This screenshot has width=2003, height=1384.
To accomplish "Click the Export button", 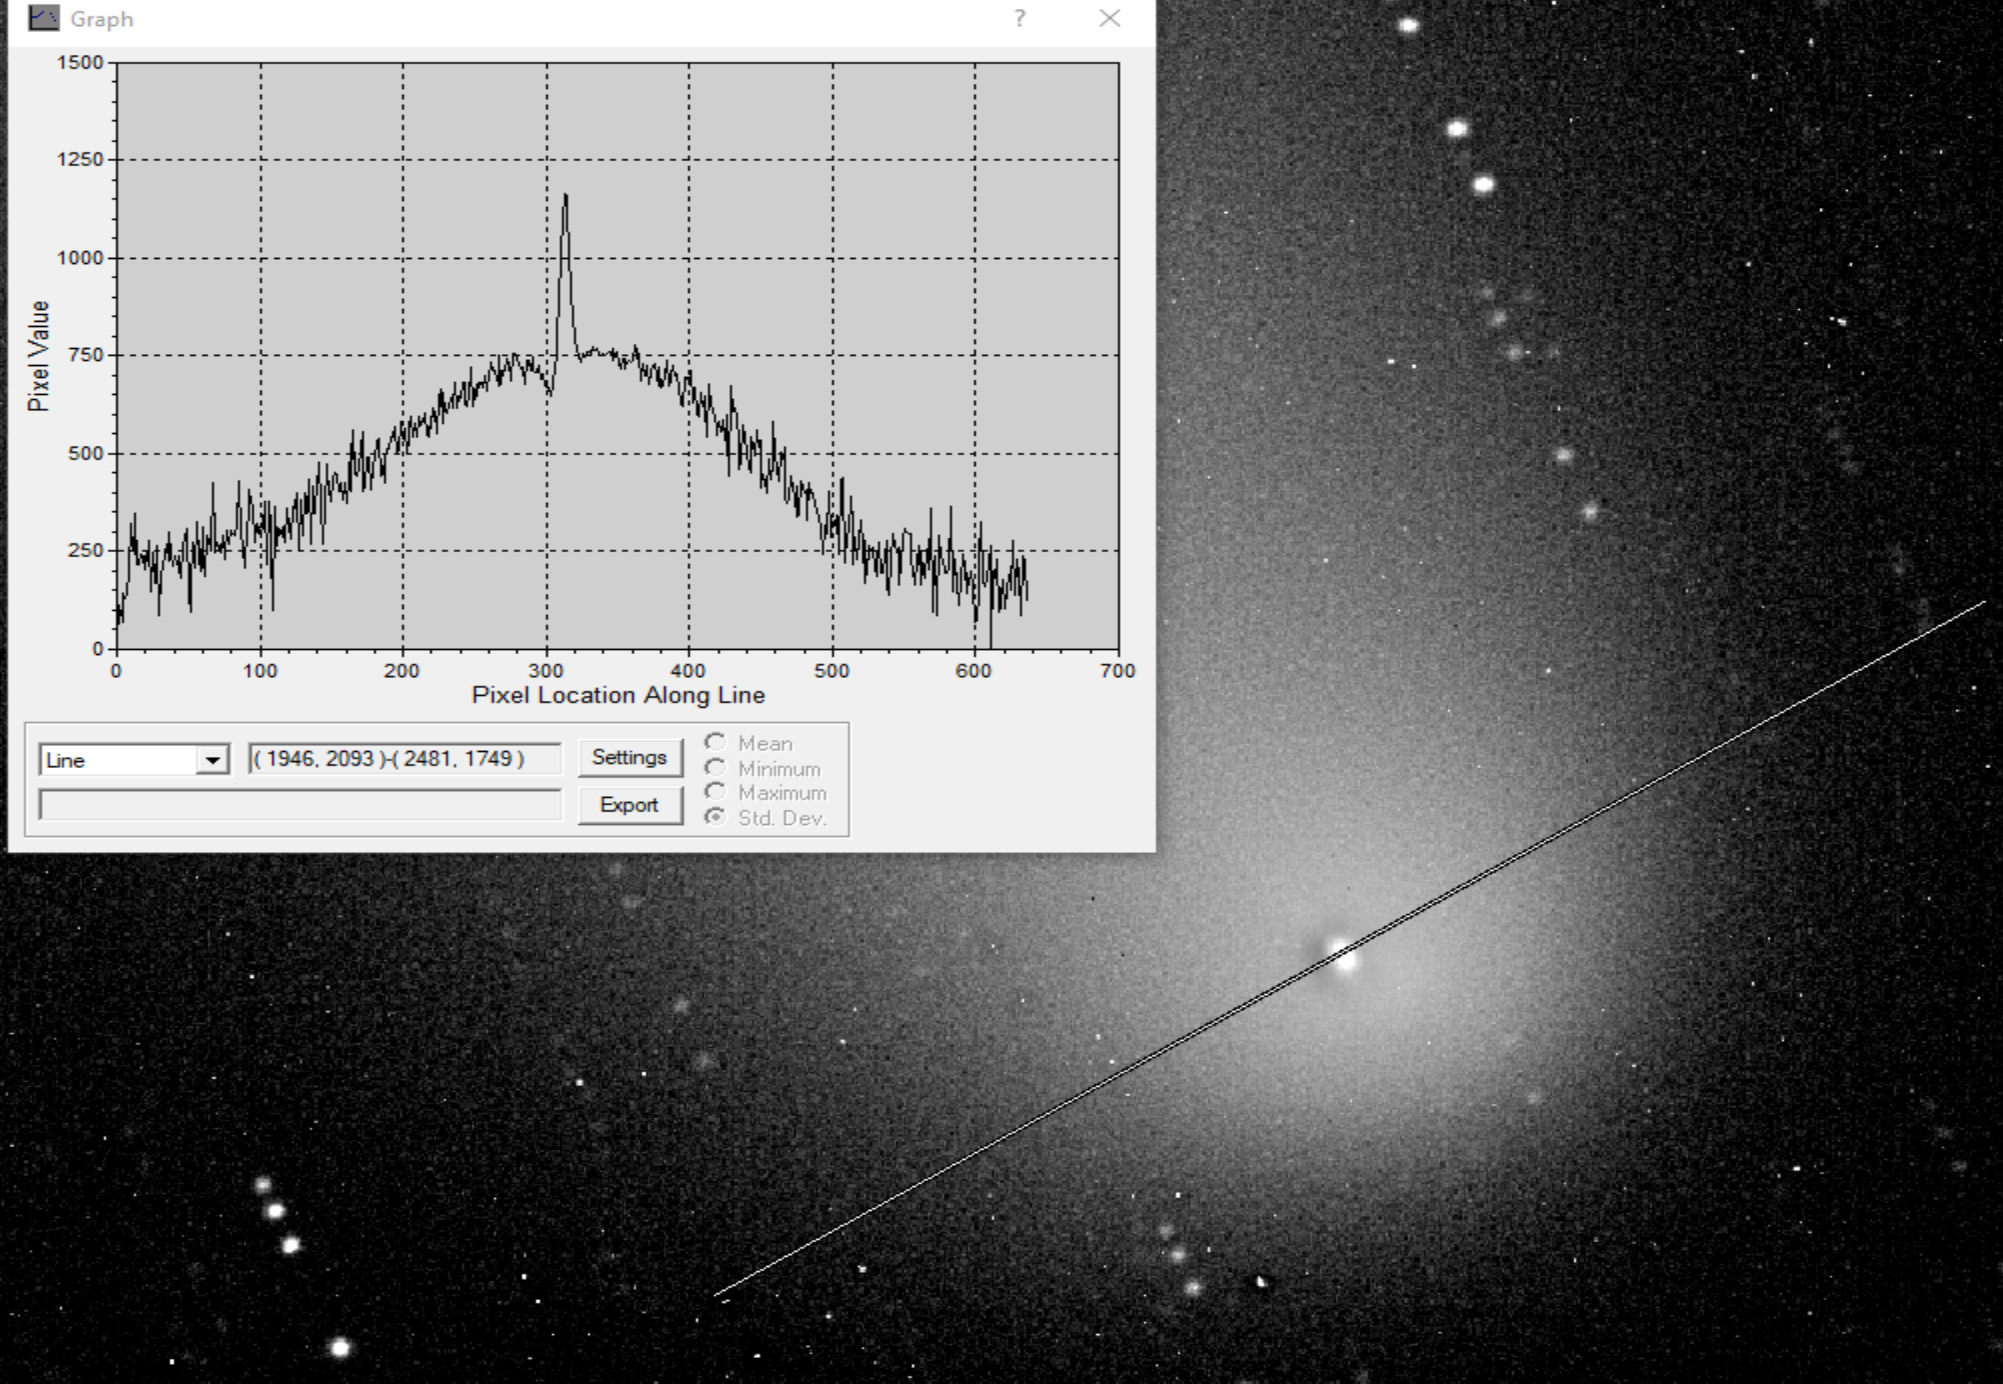I will click(x=630, y=805).
